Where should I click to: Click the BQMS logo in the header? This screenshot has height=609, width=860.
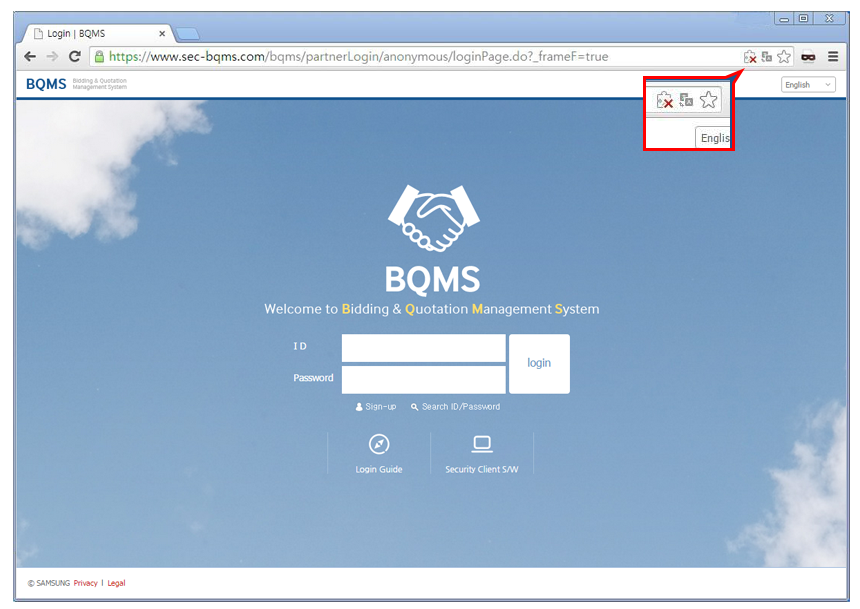[x=44, y=84]
